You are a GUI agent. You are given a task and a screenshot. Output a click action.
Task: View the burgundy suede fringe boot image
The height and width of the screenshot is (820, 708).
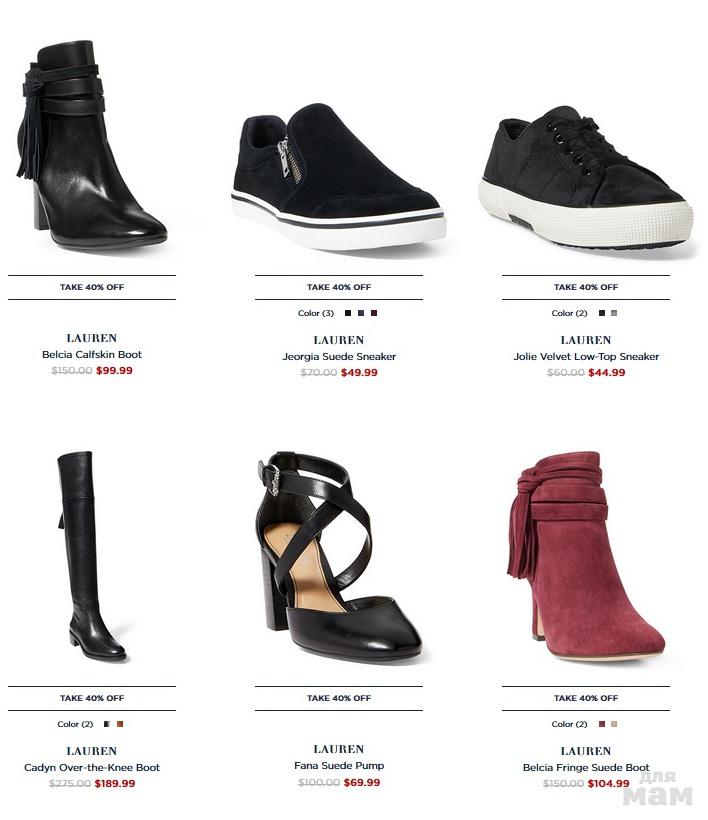tap(586, 555)
